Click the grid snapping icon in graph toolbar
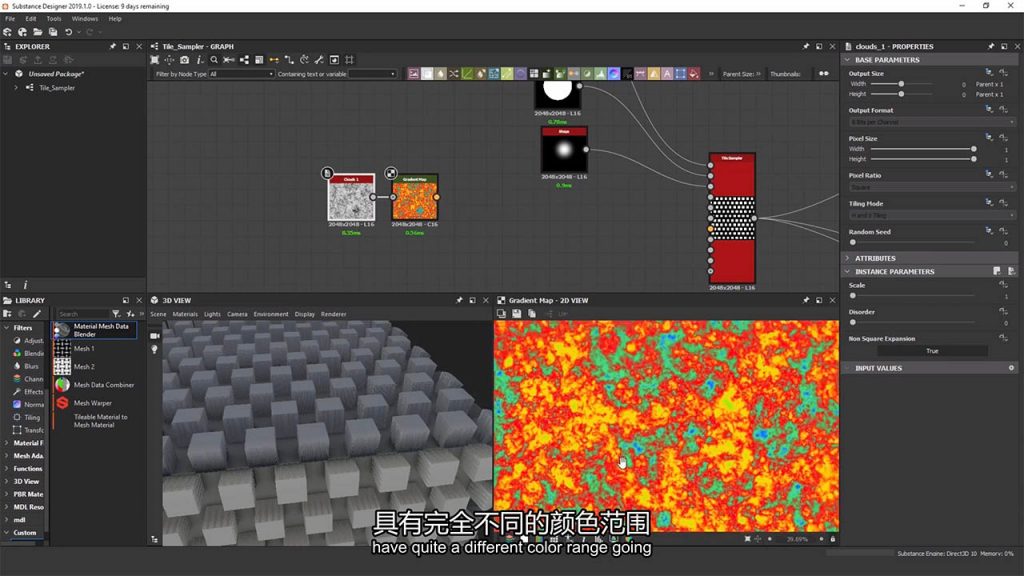Viewport: 1024px width, 576px height. pyautogui.click(x=349, y=60)
